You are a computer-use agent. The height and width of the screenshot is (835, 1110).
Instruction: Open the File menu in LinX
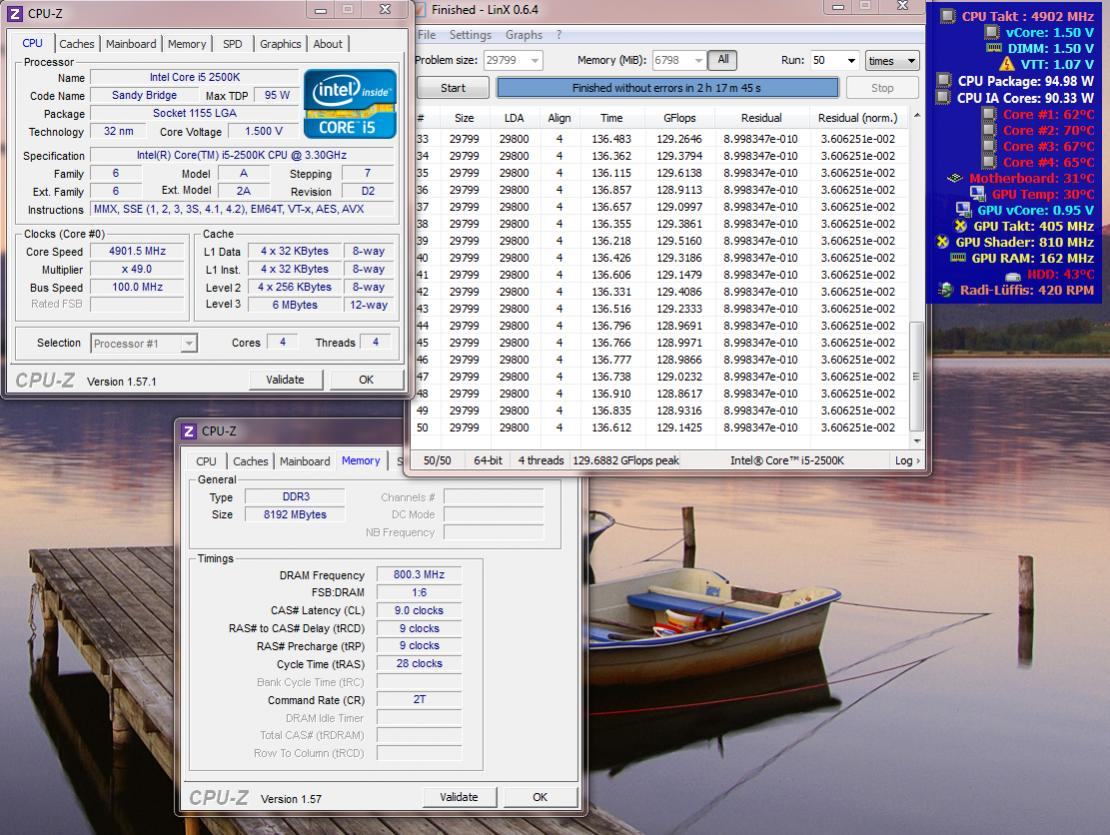point(427,35)
